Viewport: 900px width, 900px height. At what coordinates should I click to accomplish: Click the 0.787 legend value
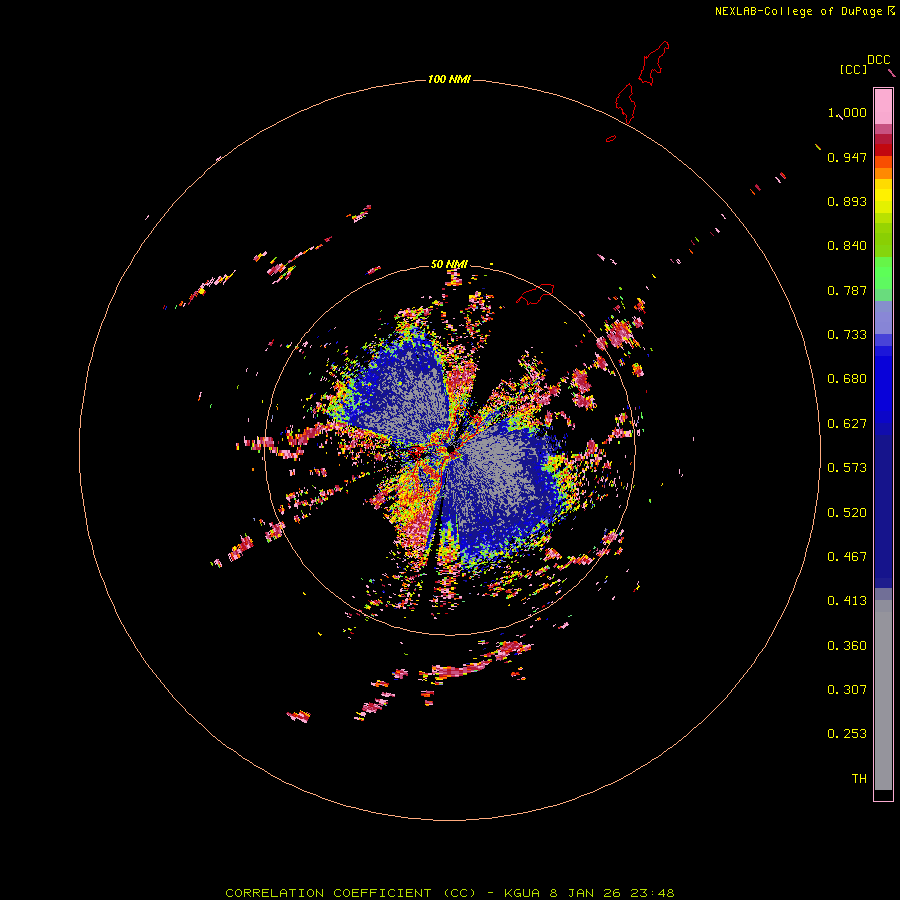(x=847, y=290)
